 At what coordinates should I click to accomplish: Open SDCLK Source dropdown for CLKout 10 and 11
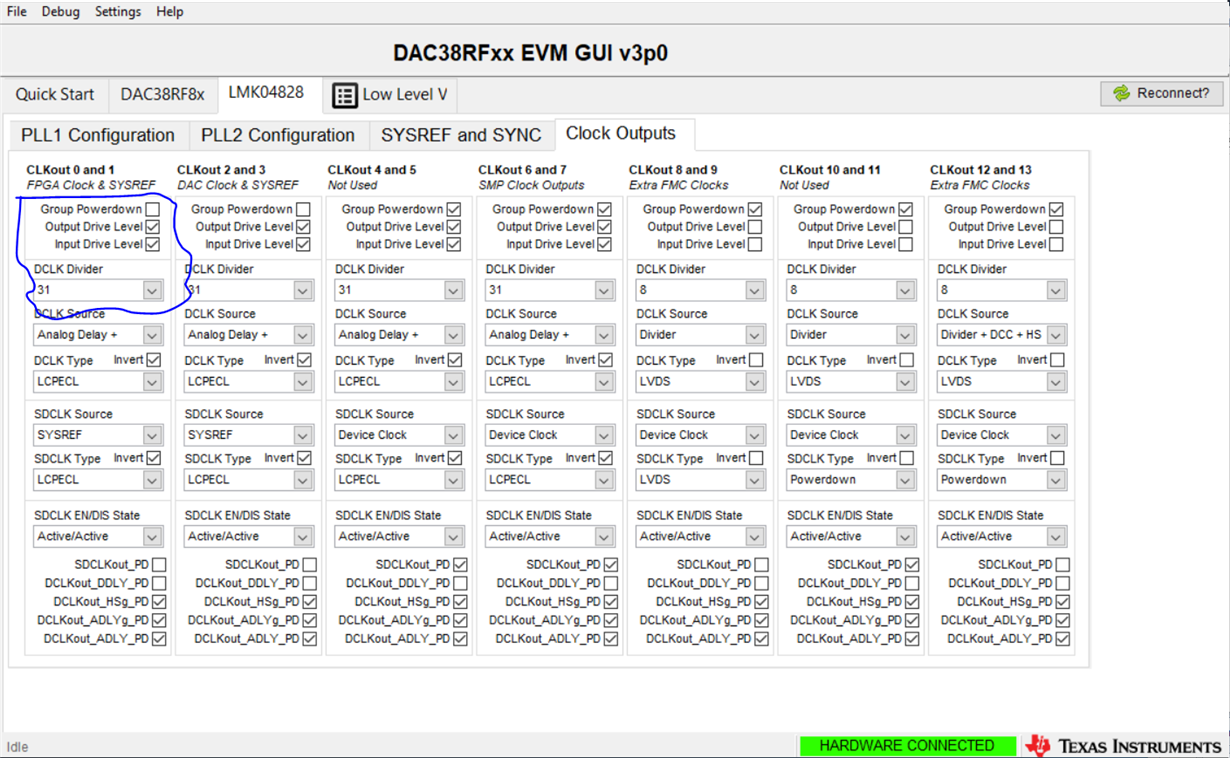click(x=850, y=435)
